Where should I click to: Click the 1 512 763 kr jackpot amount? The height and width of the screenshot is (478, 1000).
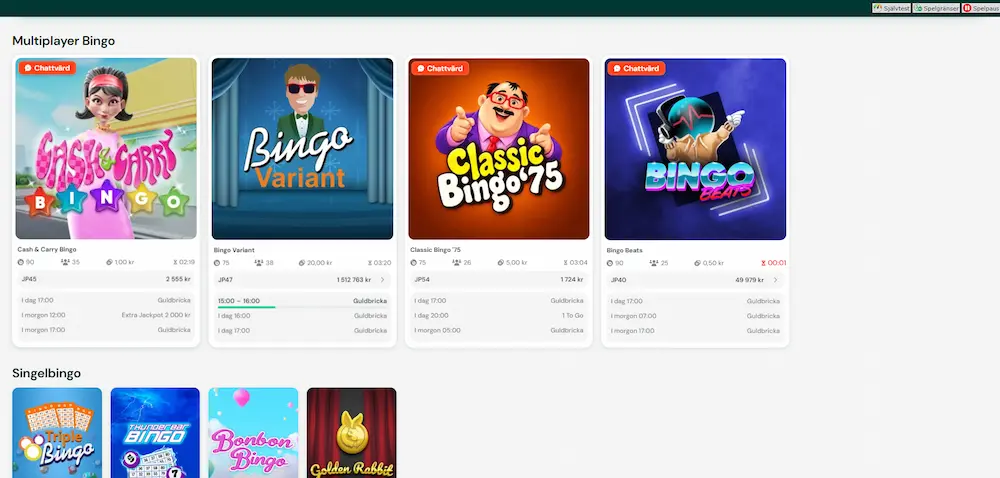click(x=354, y=280)
